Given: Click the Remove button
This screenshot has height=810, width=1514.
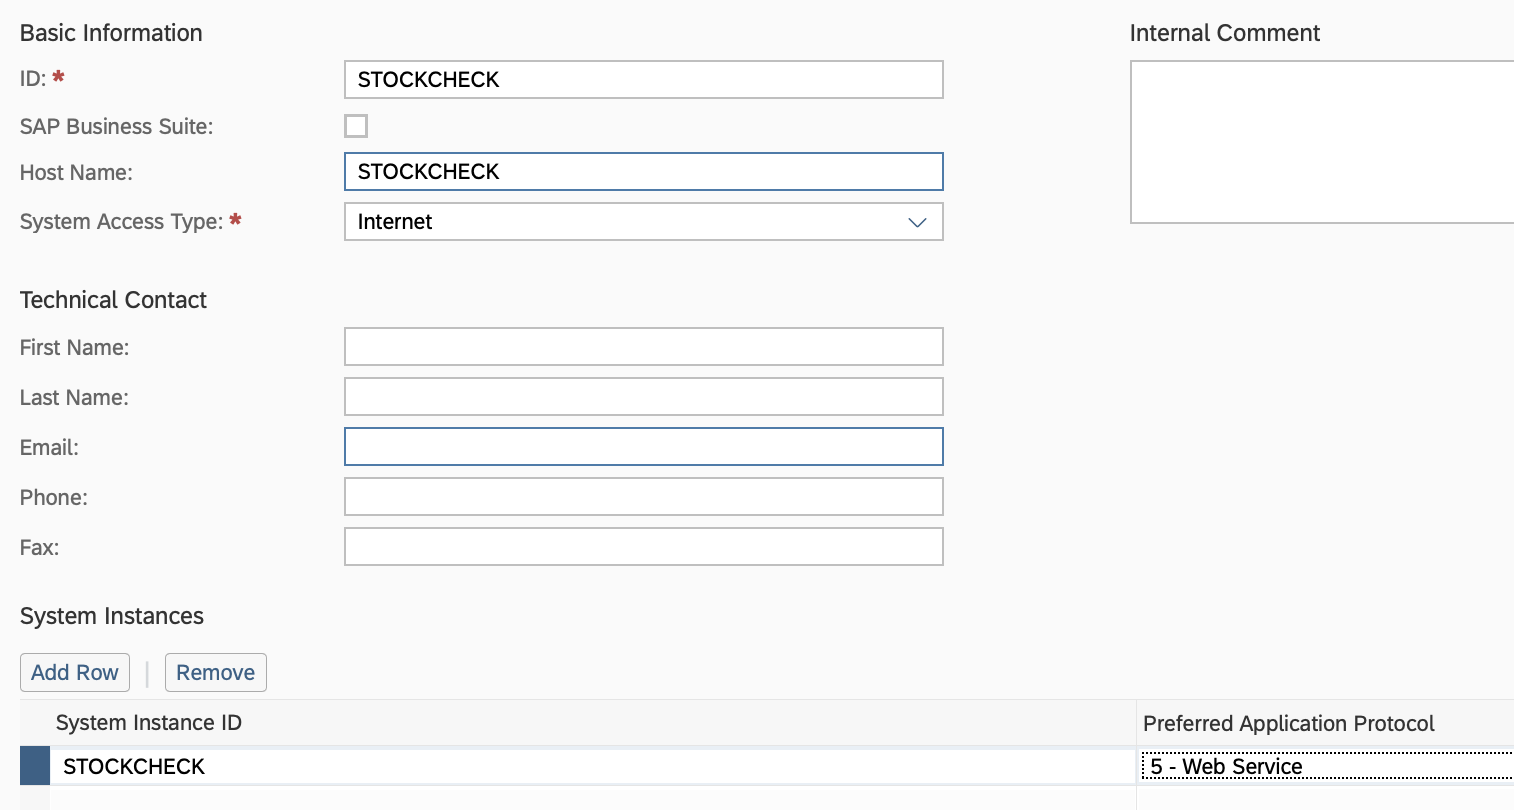Looking at the screenshot, I should pyautogui.click(x=215, y=673).
